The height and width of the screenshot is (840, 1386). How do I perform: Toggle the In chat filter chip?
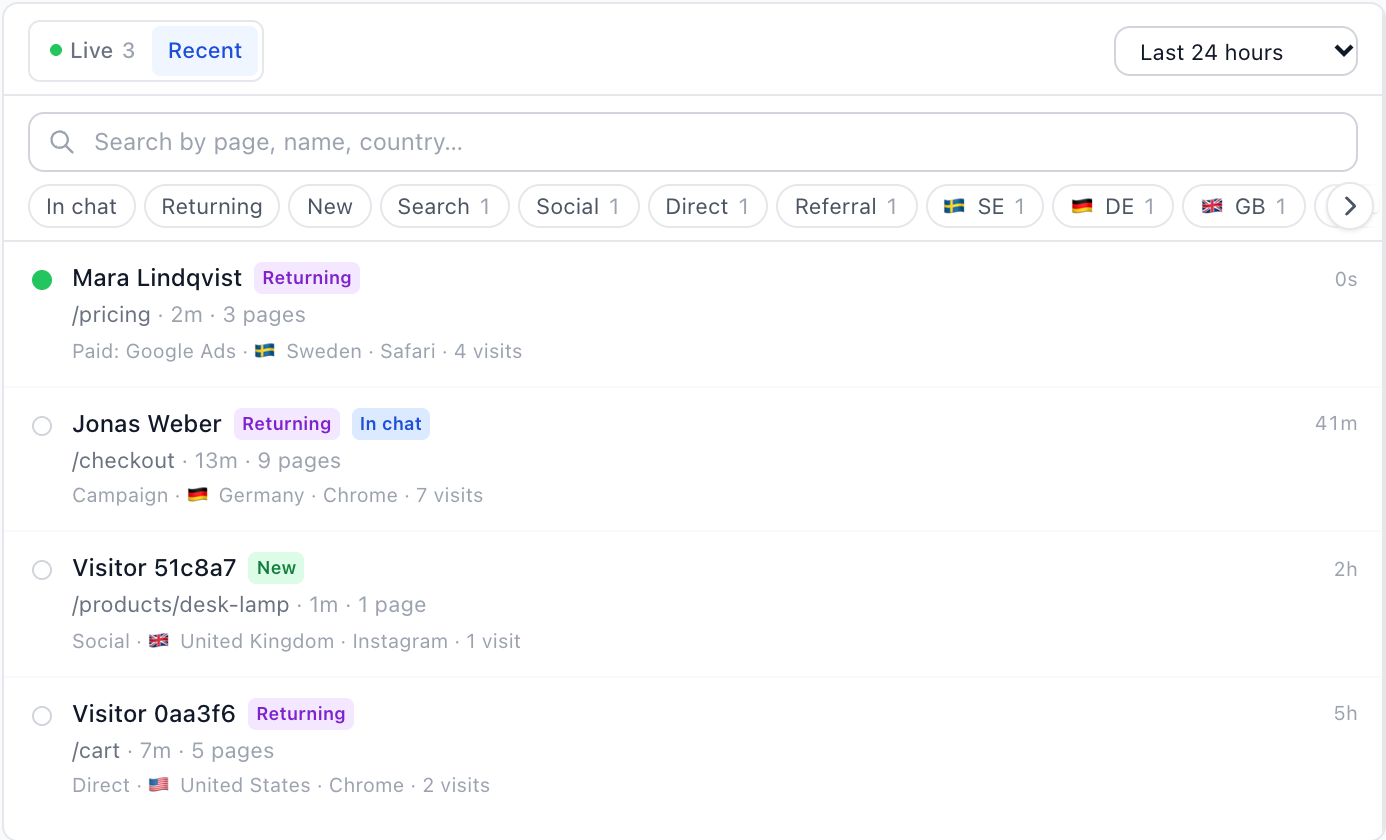coord(82,207)
